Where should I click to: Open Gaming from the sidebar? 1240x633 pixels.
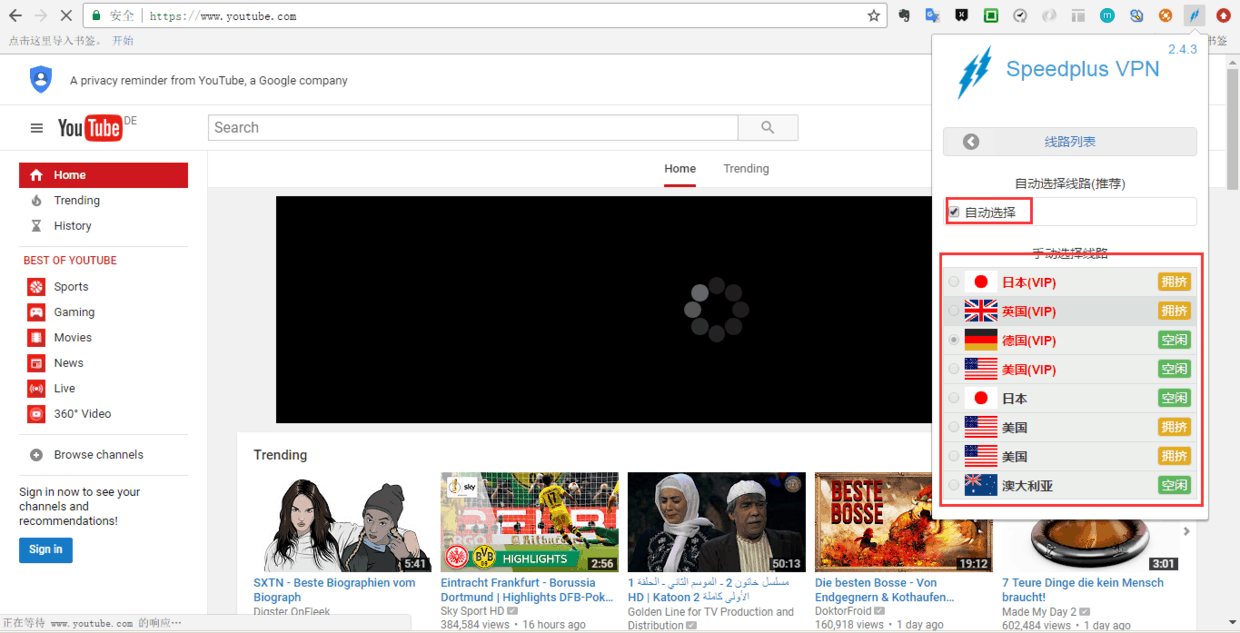[74, 312]
